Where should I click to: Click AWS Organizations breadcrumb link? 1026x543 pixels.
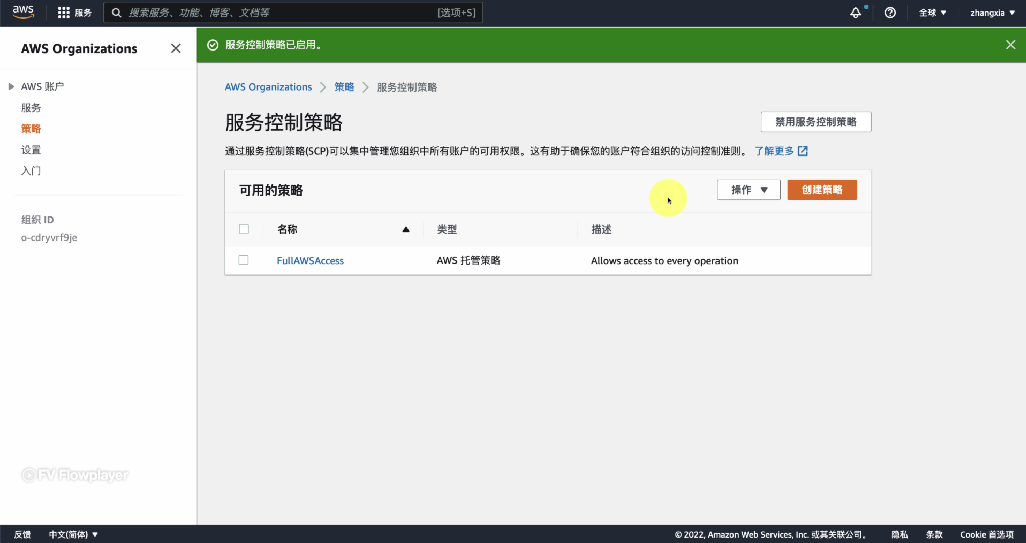(268, 87)
